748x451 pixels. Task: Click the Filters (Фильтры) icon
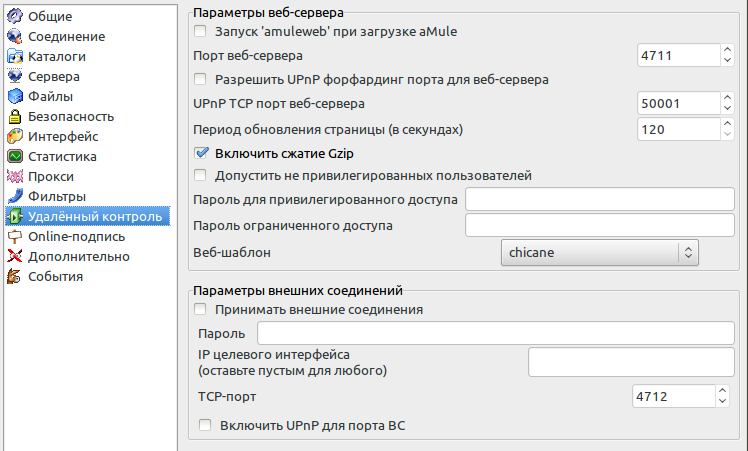coord(15,196)
